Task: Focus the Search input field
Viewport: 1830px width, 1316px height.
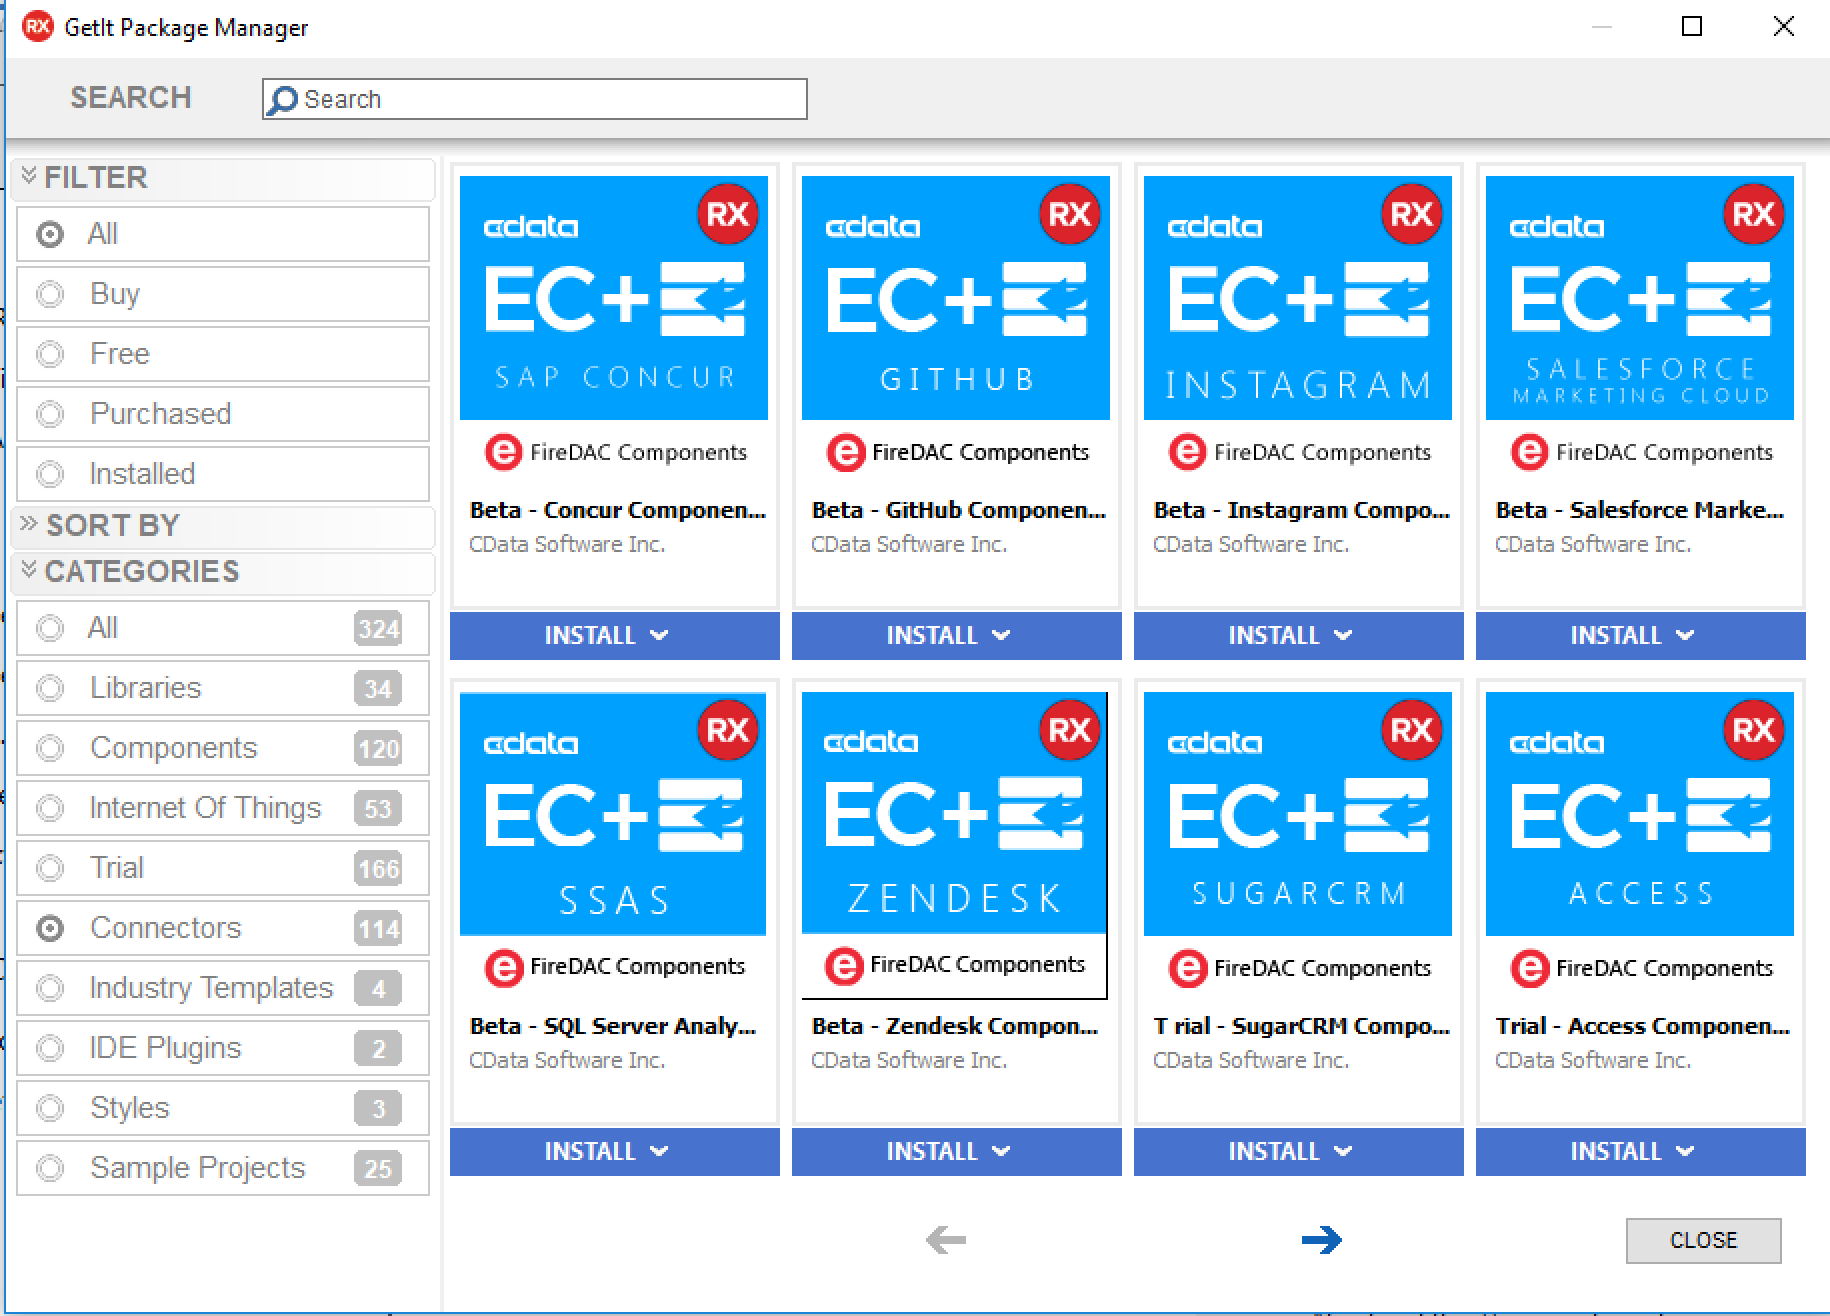Action: click(x=534, y=99)
